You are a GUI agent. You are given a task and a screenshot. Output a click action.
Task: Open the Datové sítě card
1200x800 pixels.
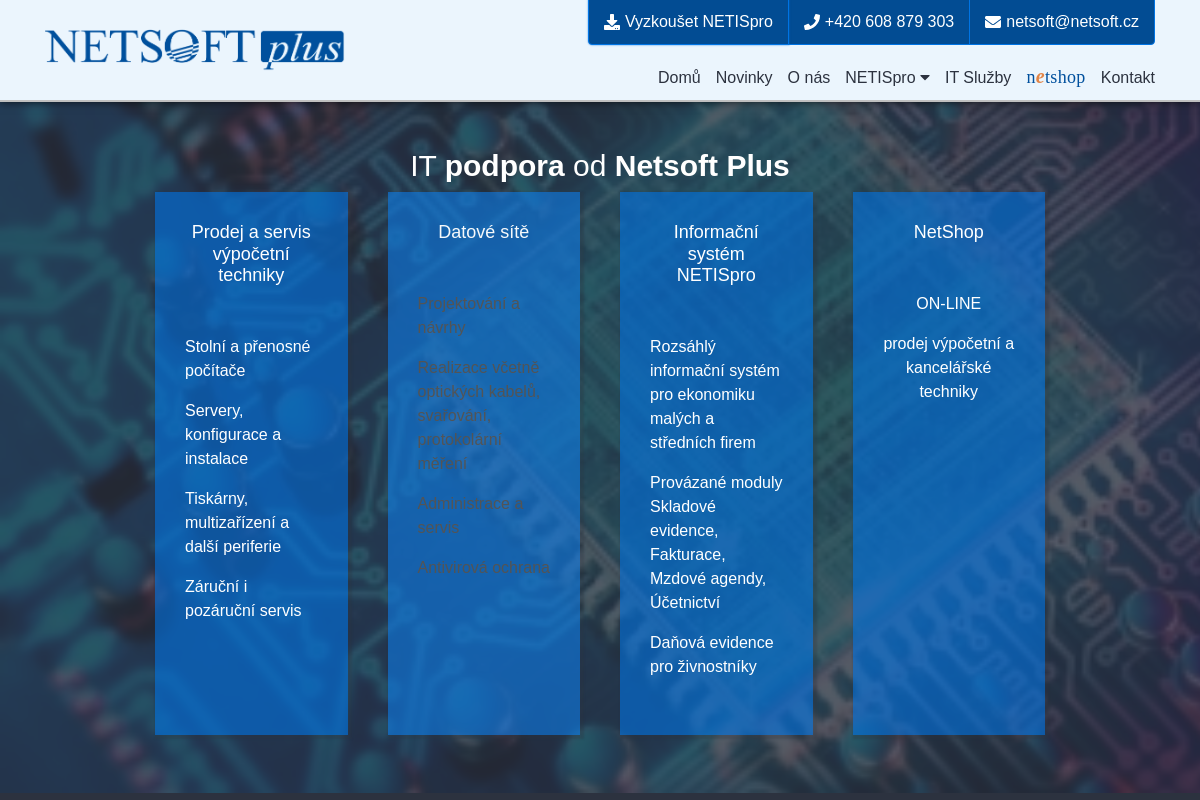pos(483,232)
